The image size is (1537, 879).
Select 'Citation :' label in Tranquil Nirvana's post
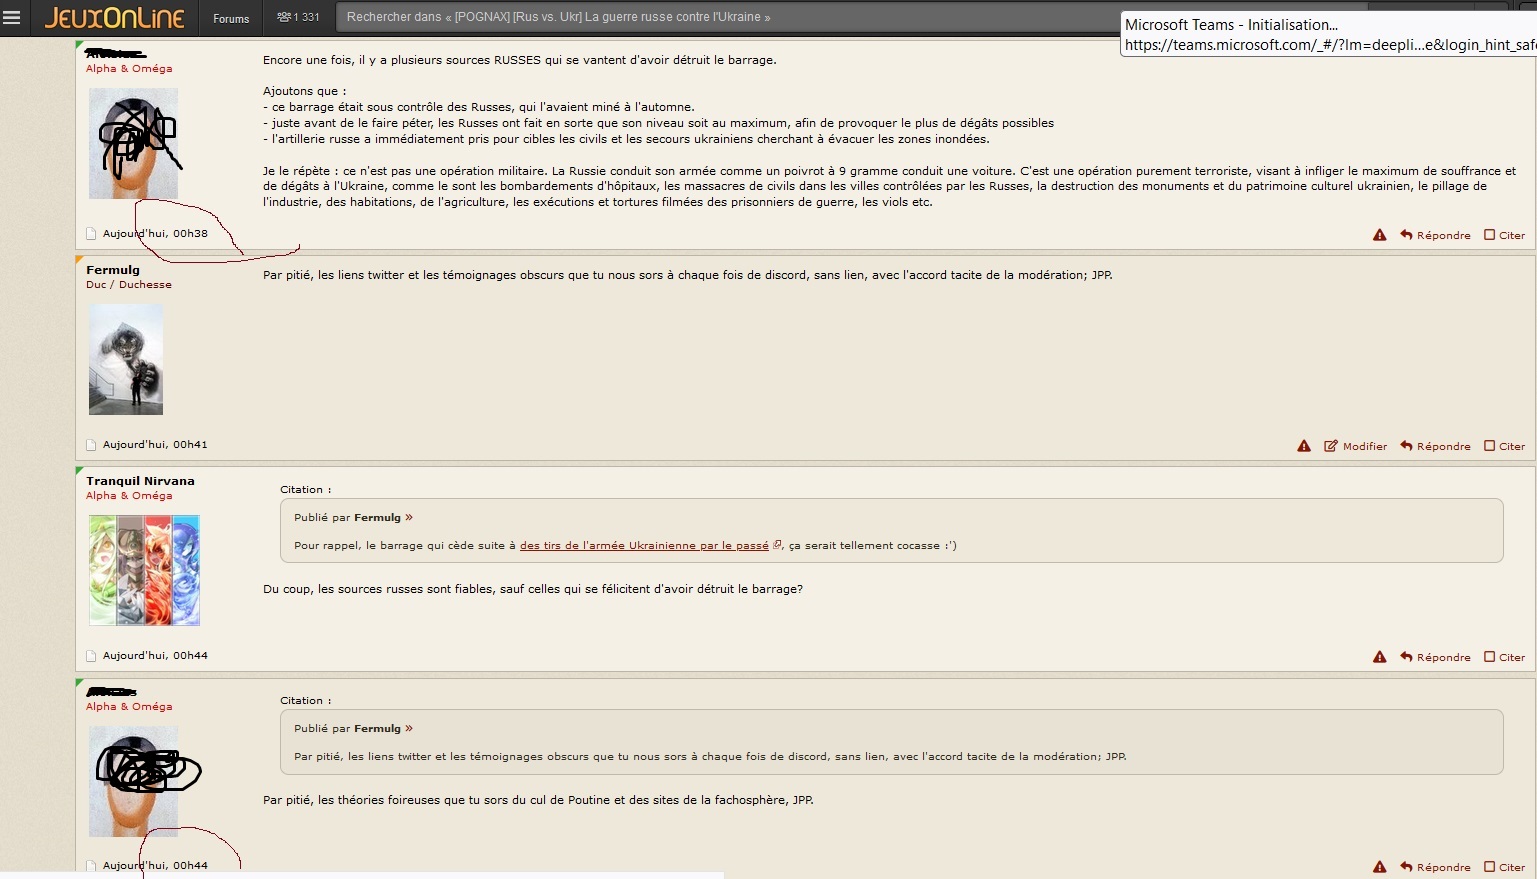[x=305, y=490]
